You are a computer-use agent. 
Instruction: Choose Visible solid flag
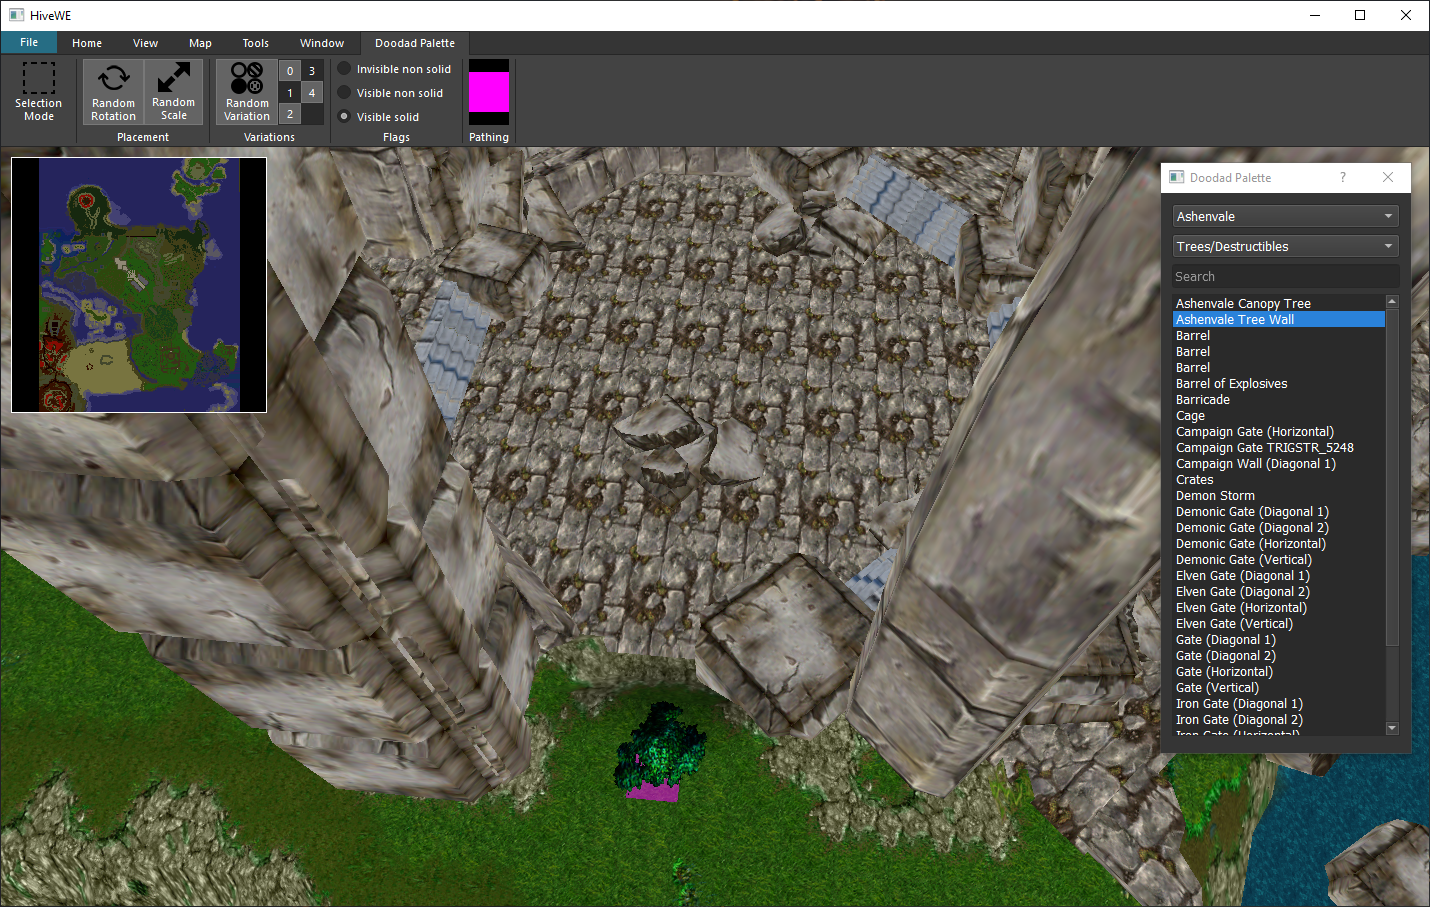[x=379, y=117]
